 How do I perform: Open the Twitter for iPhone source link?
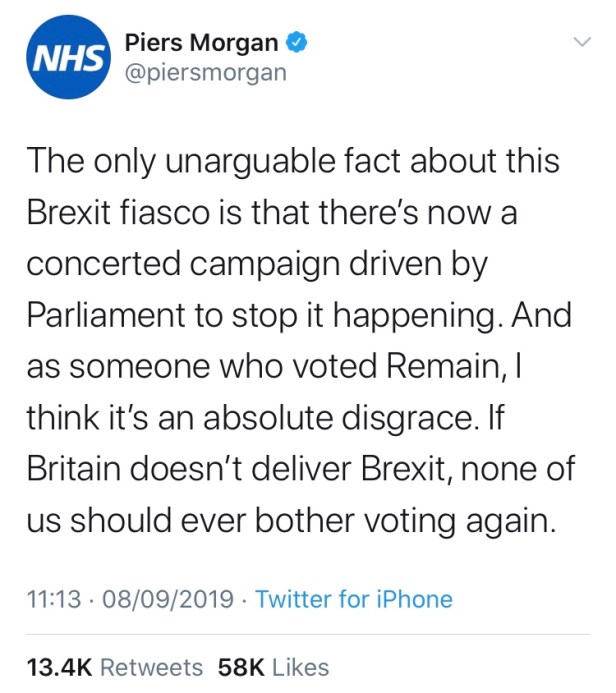tap(354, 600)
